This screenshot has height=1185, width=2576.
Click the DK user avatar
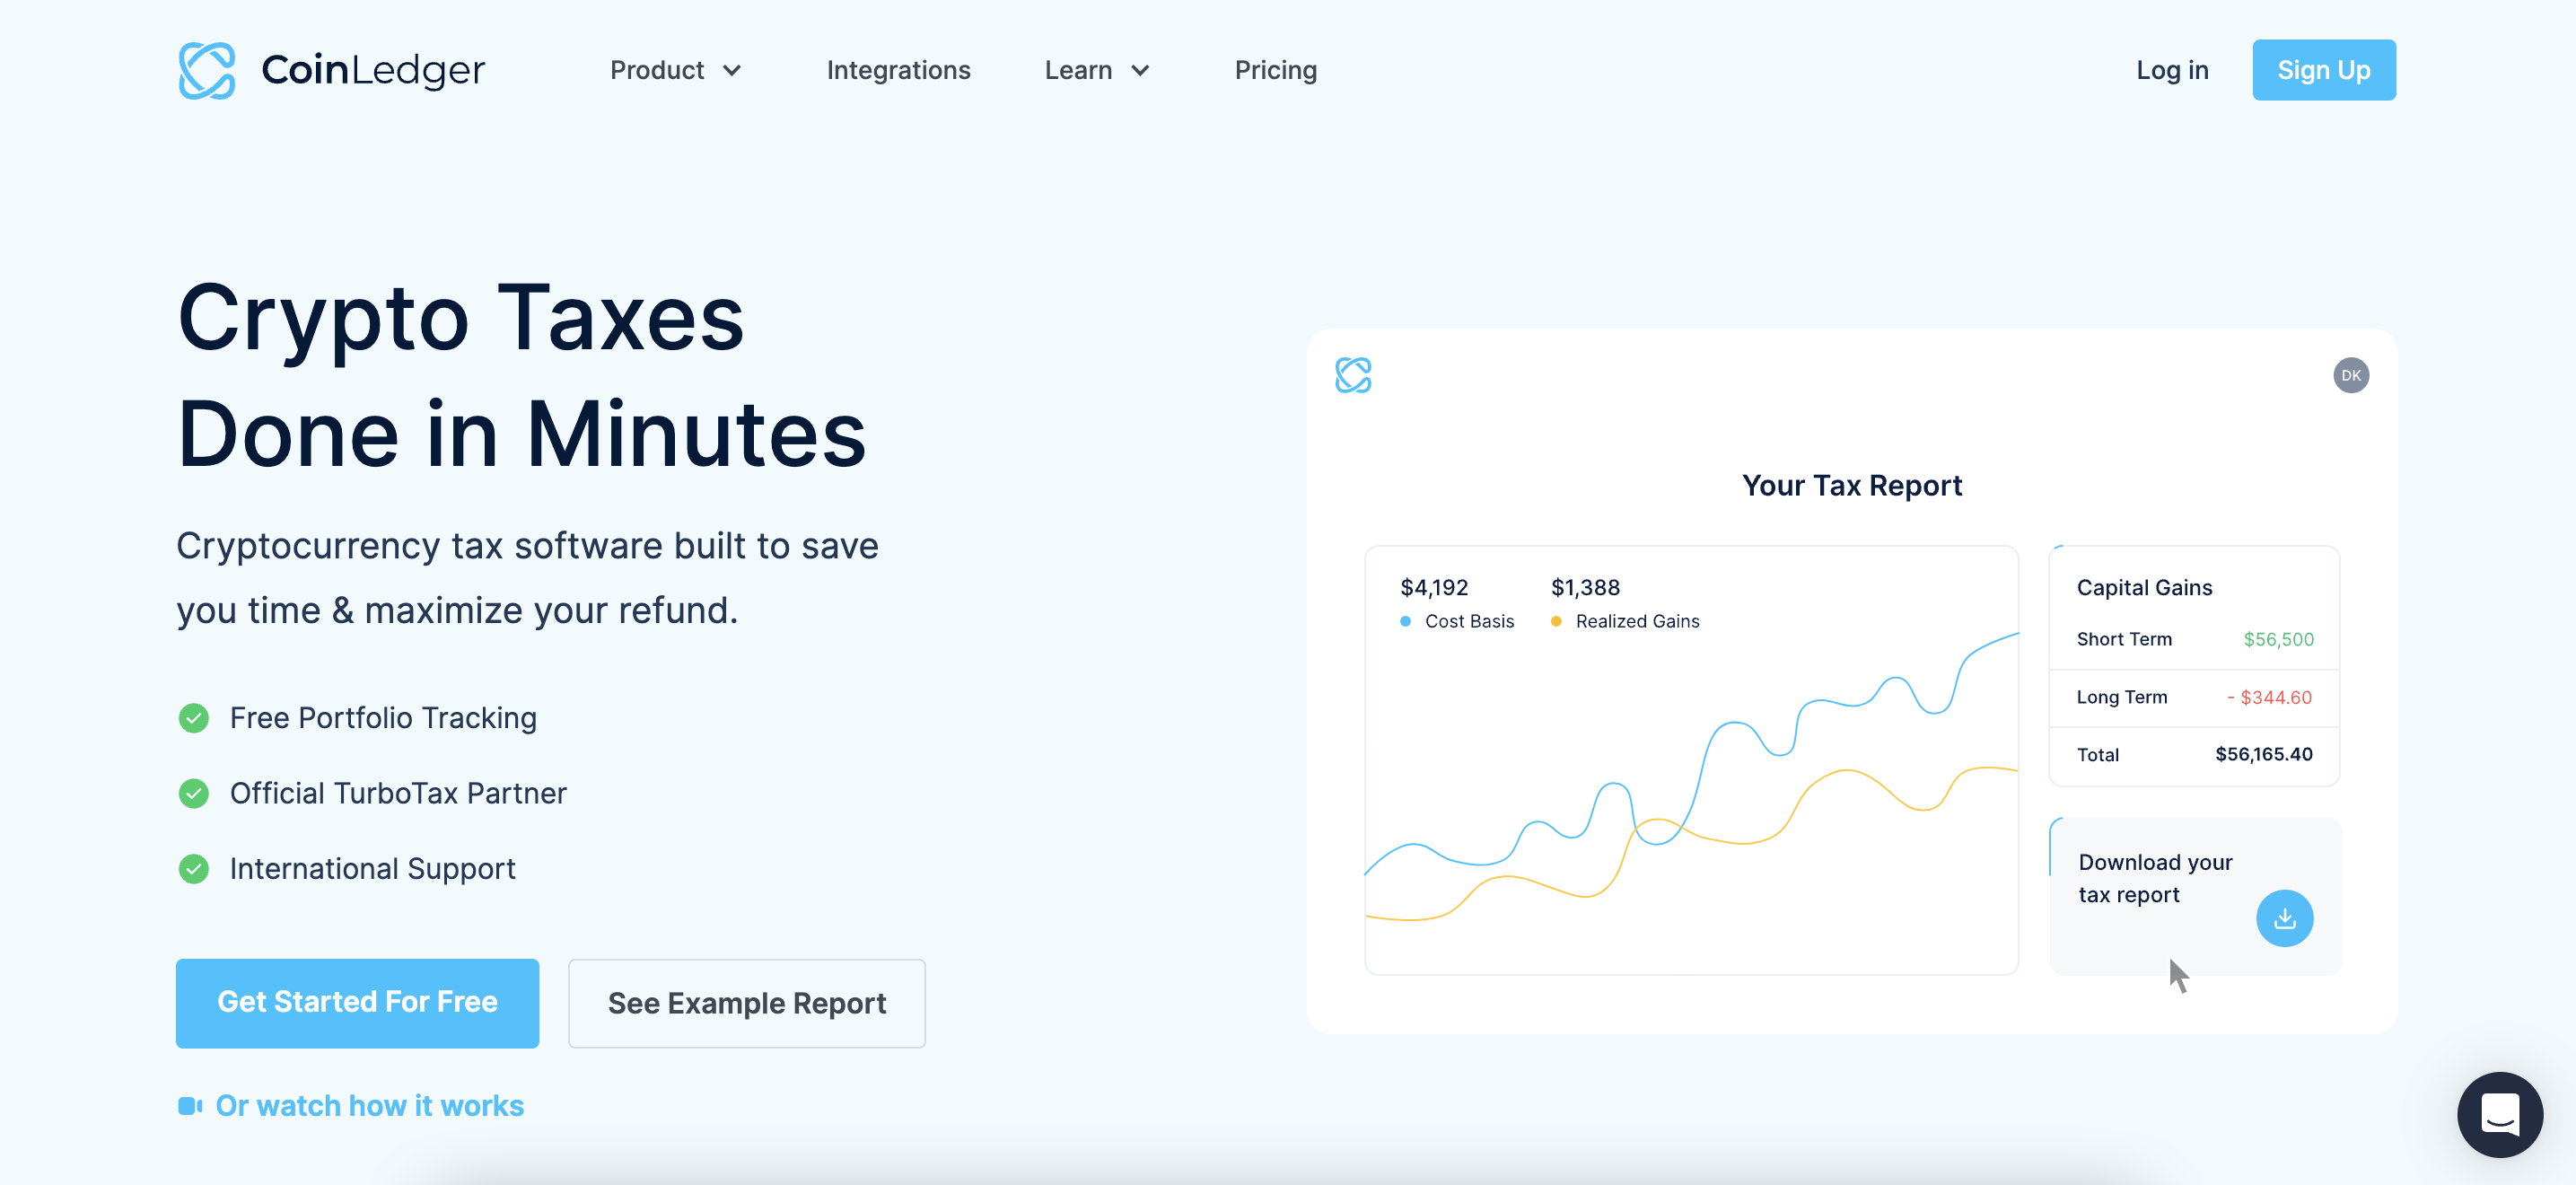point(2350,376)
